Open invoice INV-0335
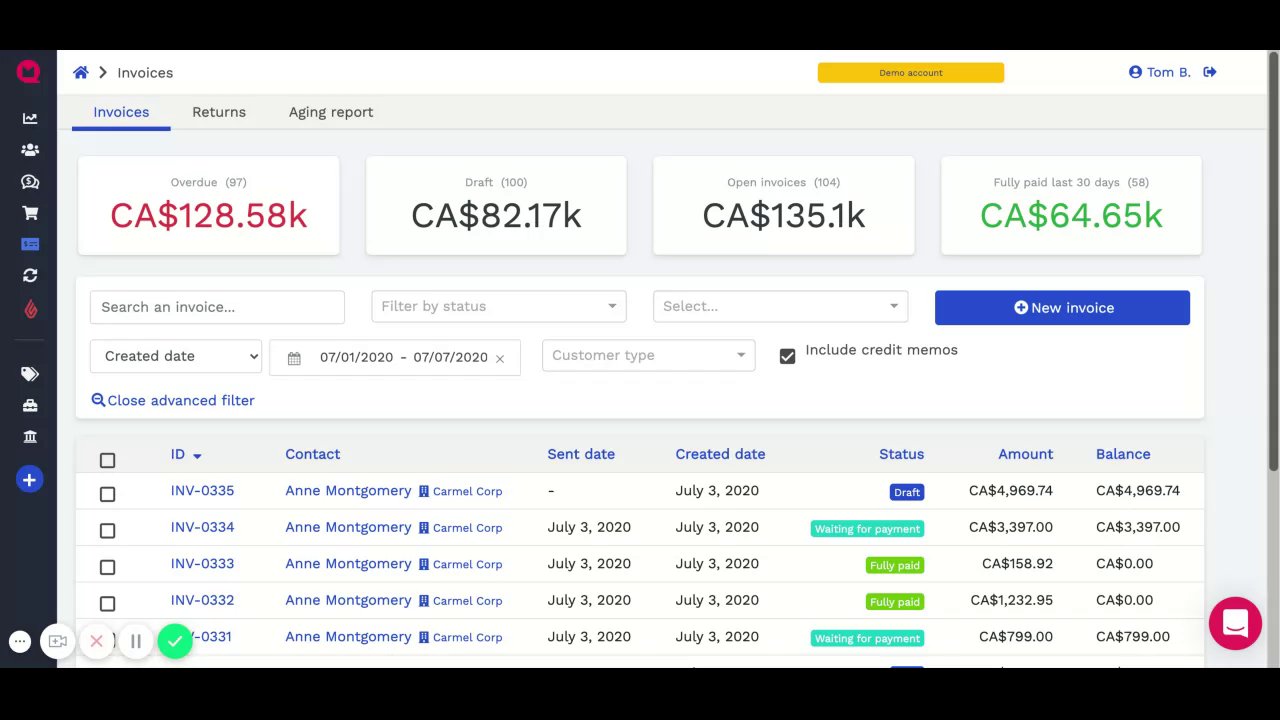 click(202, 491)
